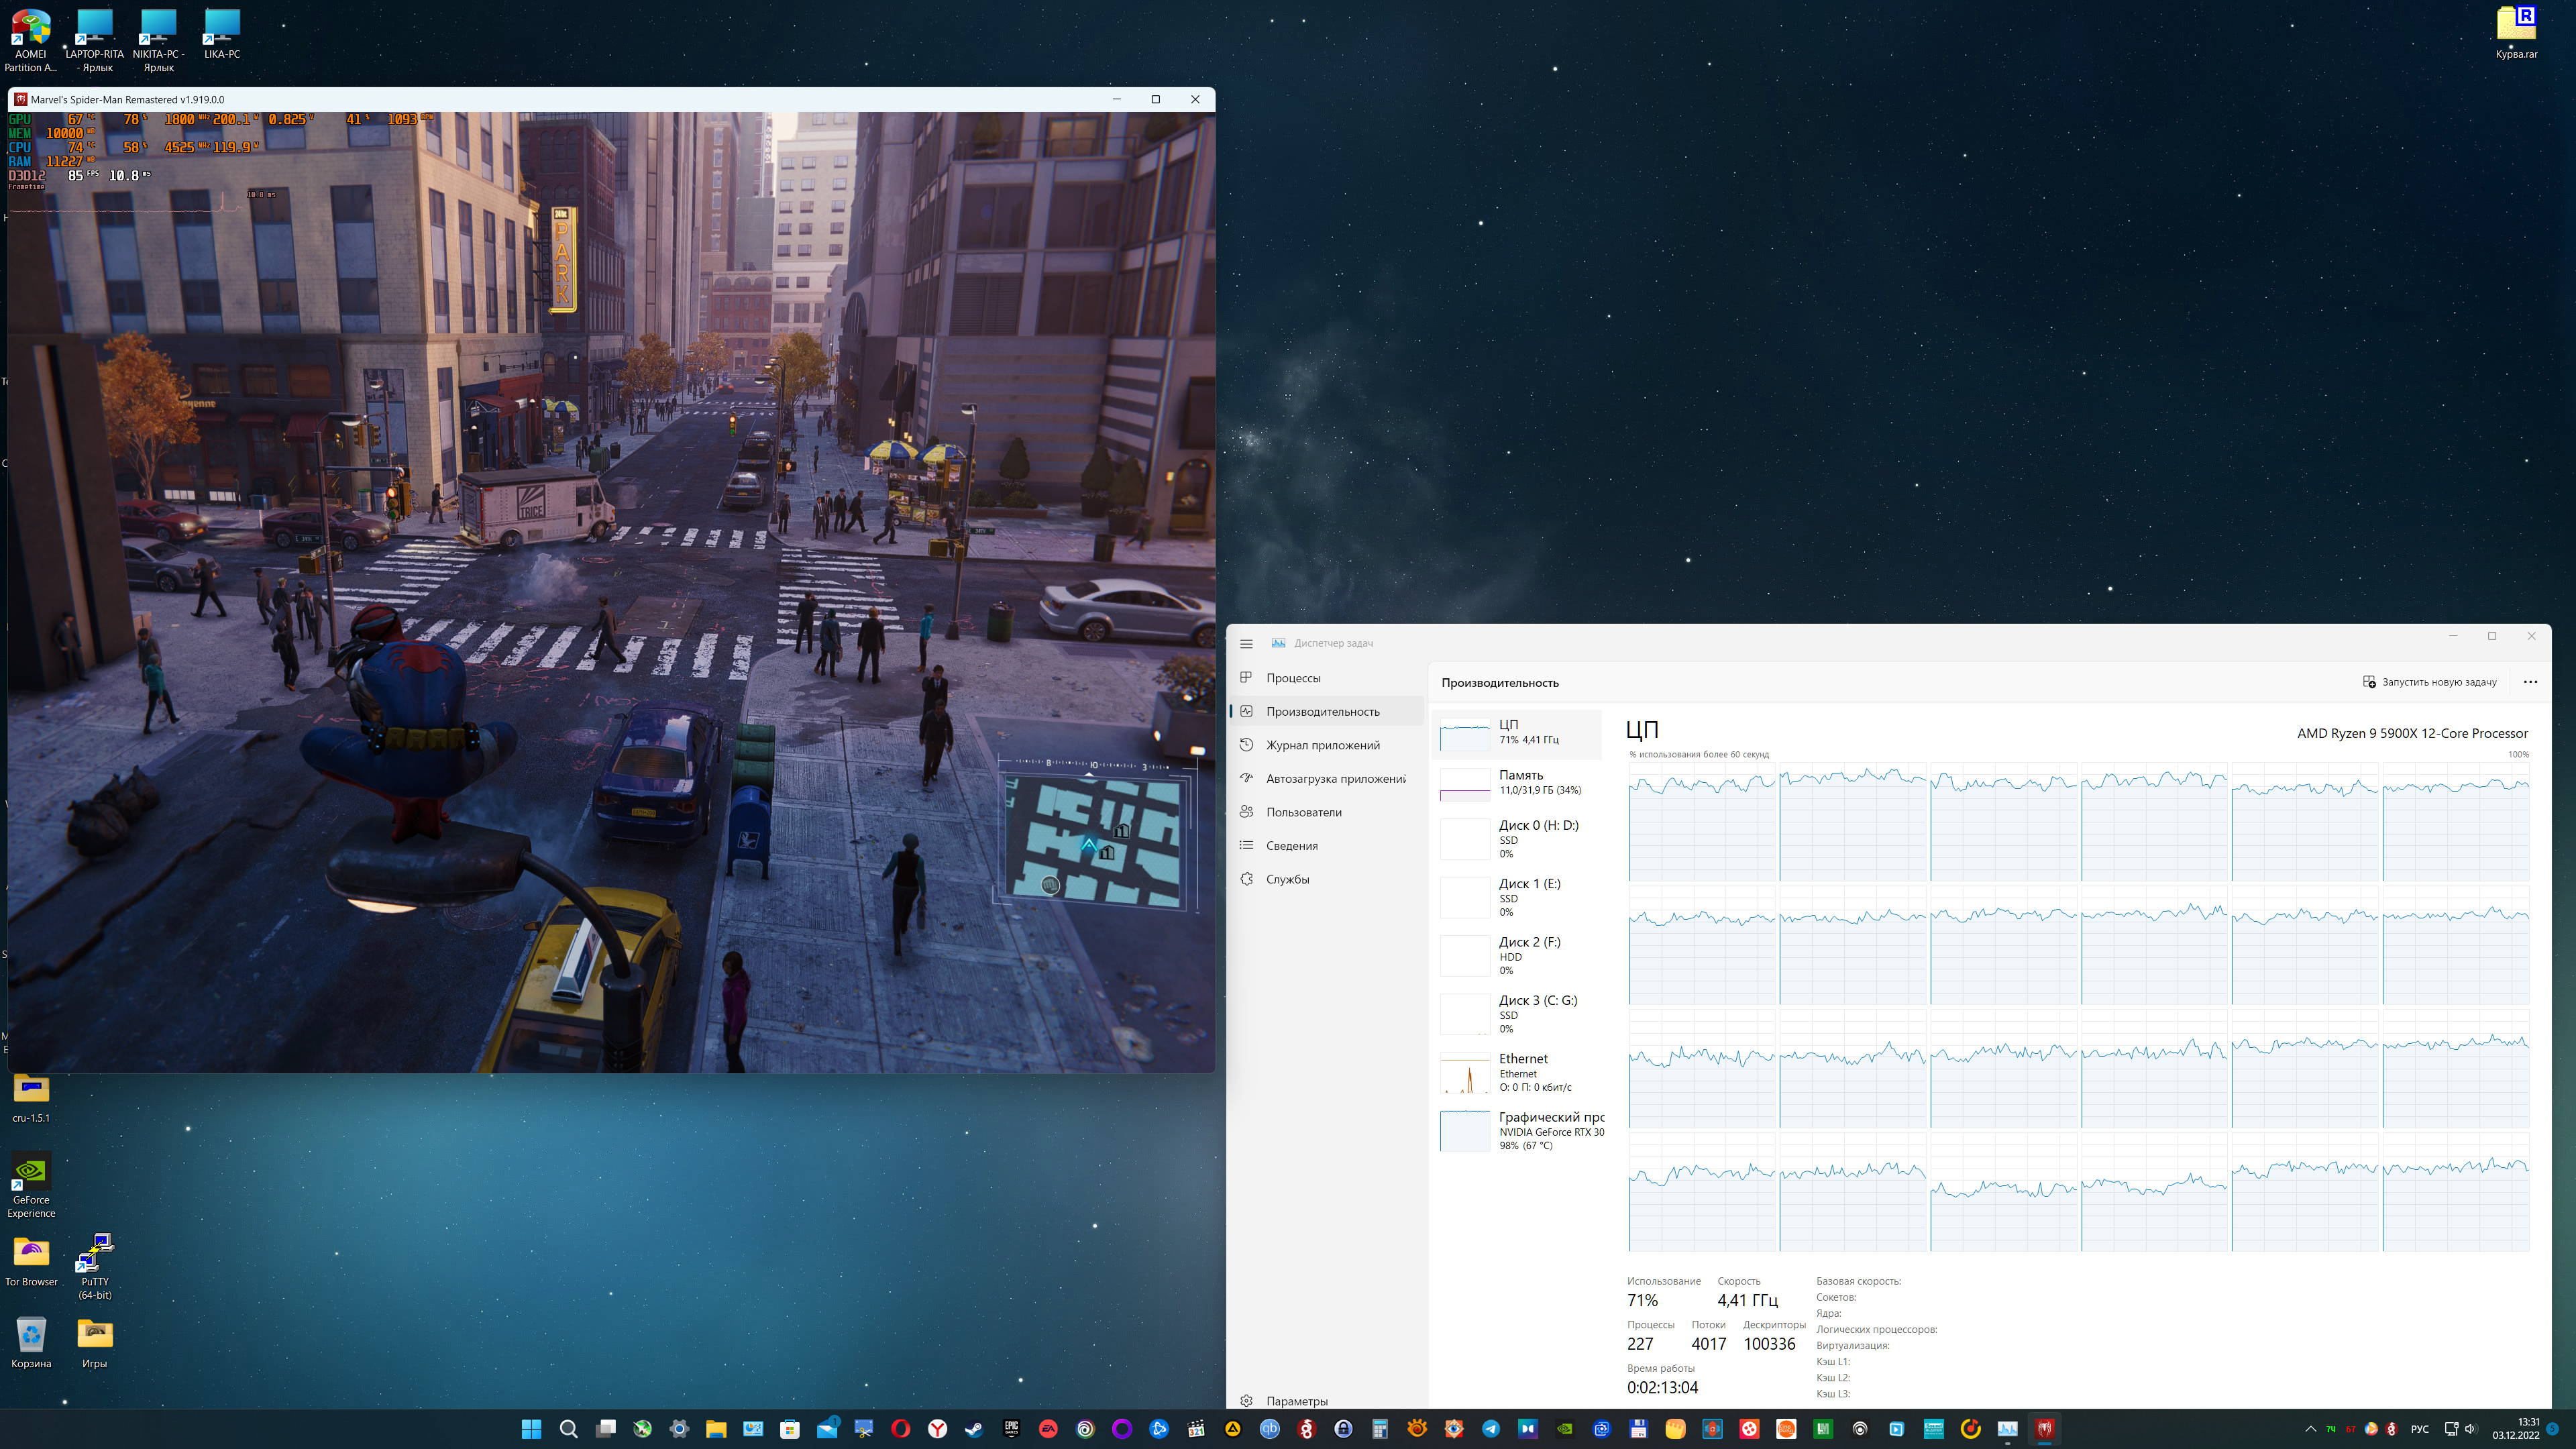Open the three-dot more options menu
This screenshot has width=2576, height=1449.
(x=2530, y=682)
